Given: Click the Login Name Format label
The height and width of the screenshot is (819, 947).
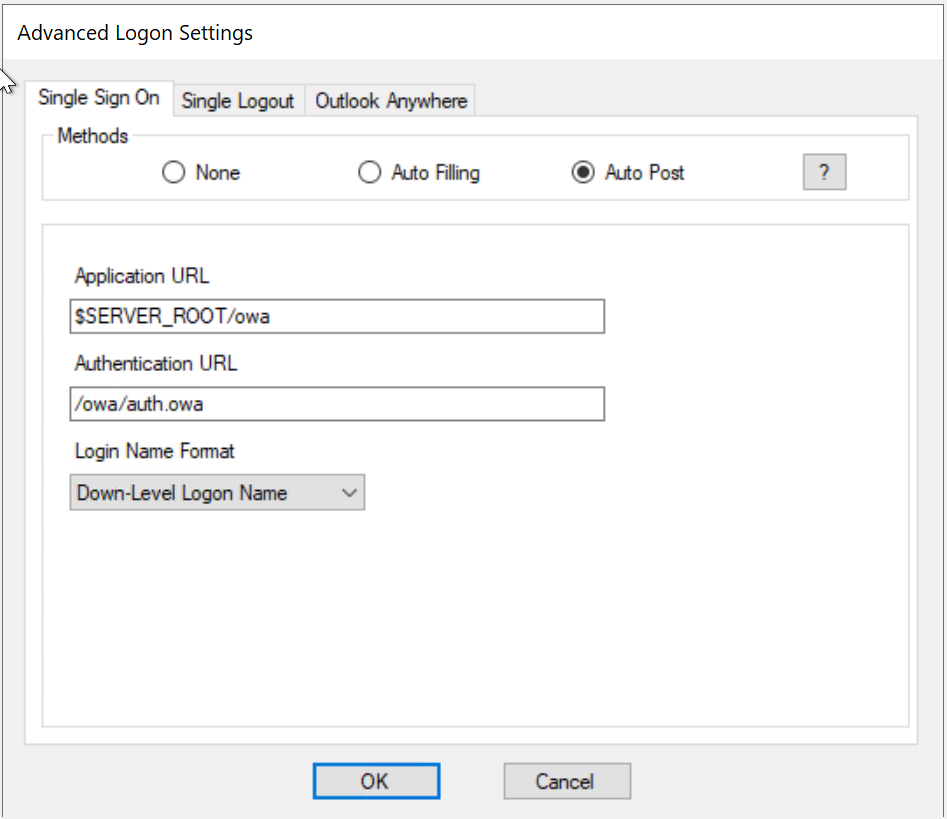Looking at the screenshot, I should 154,451.
